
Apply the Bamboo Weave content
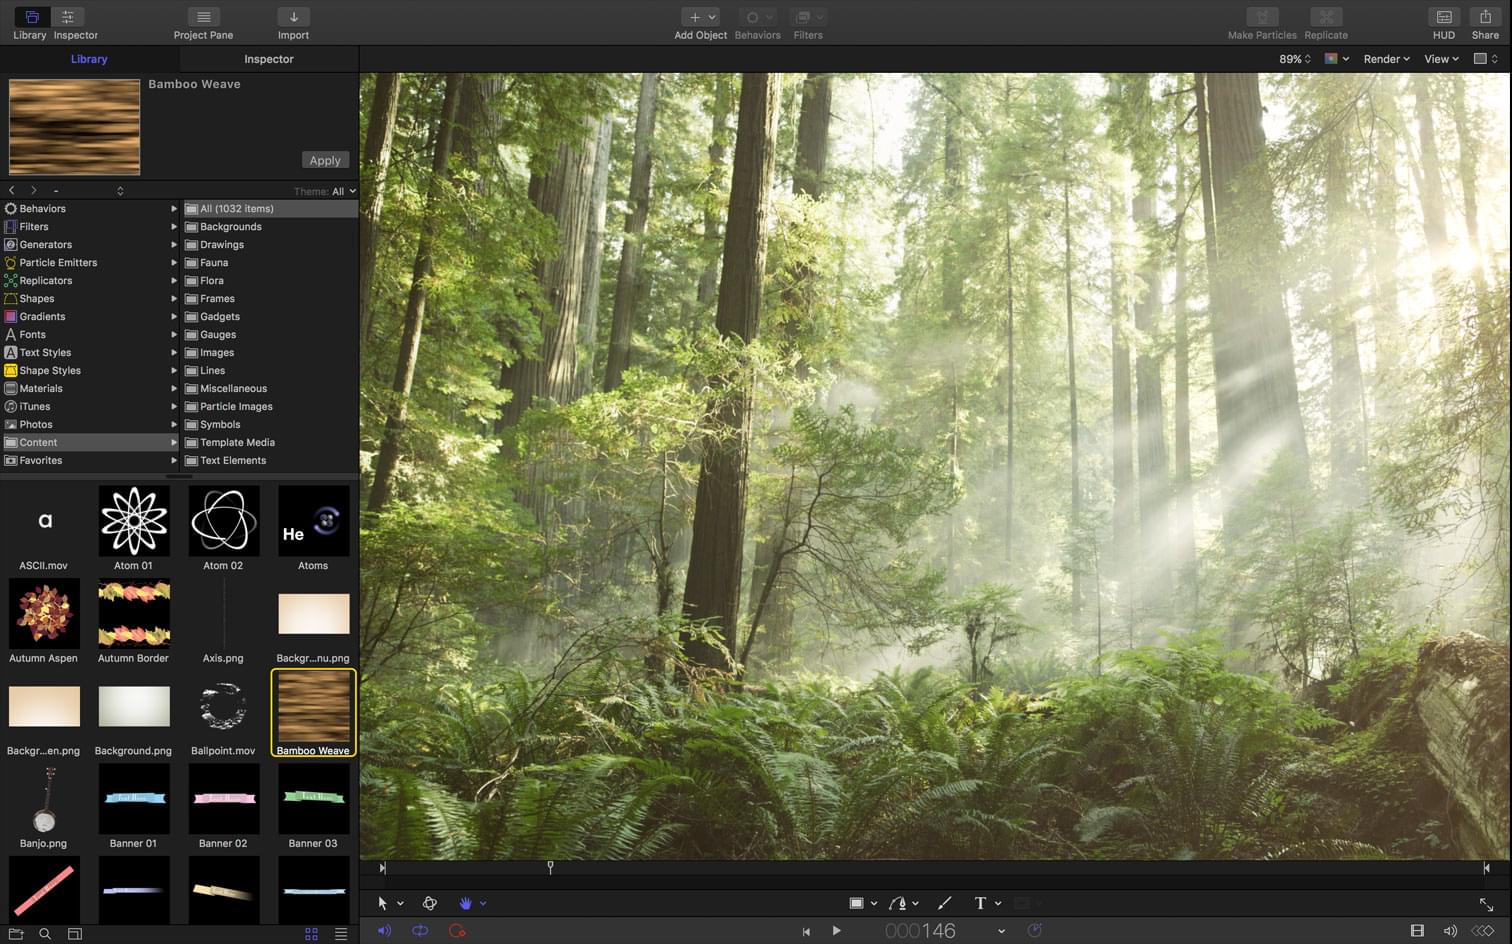click(x=325, y=160)
